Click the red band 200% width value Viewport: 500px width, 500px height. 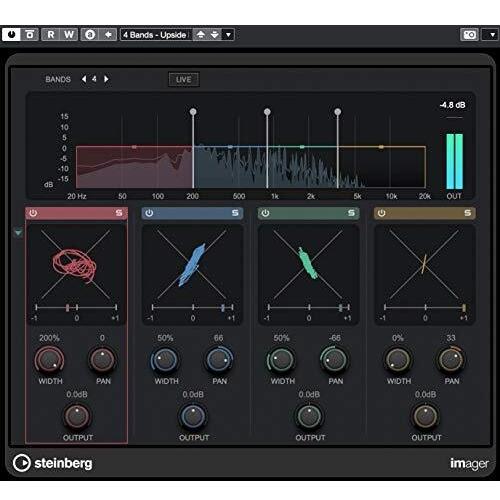49,338
